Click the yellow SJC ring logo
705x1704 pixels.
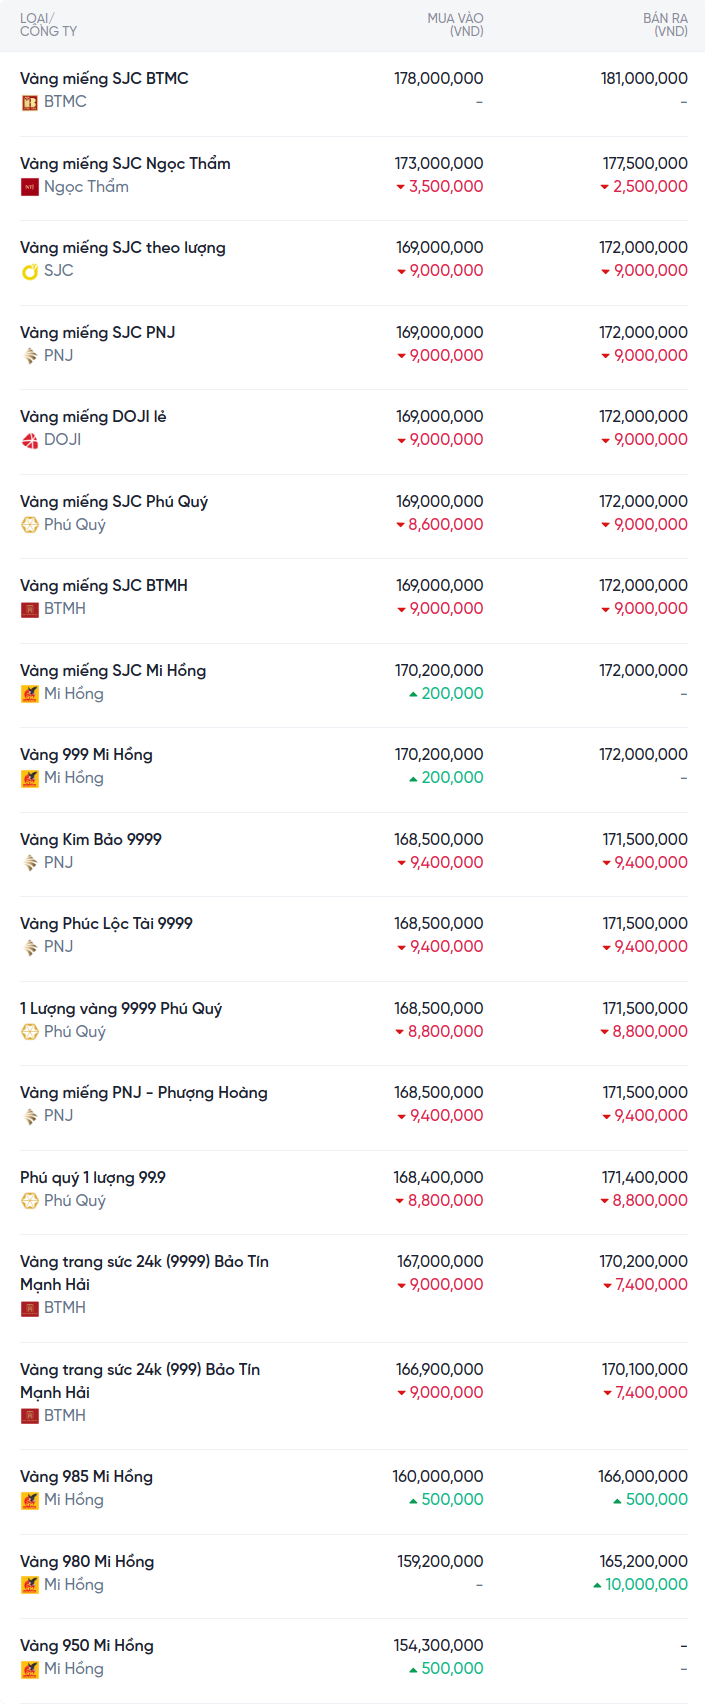[30, 271]
